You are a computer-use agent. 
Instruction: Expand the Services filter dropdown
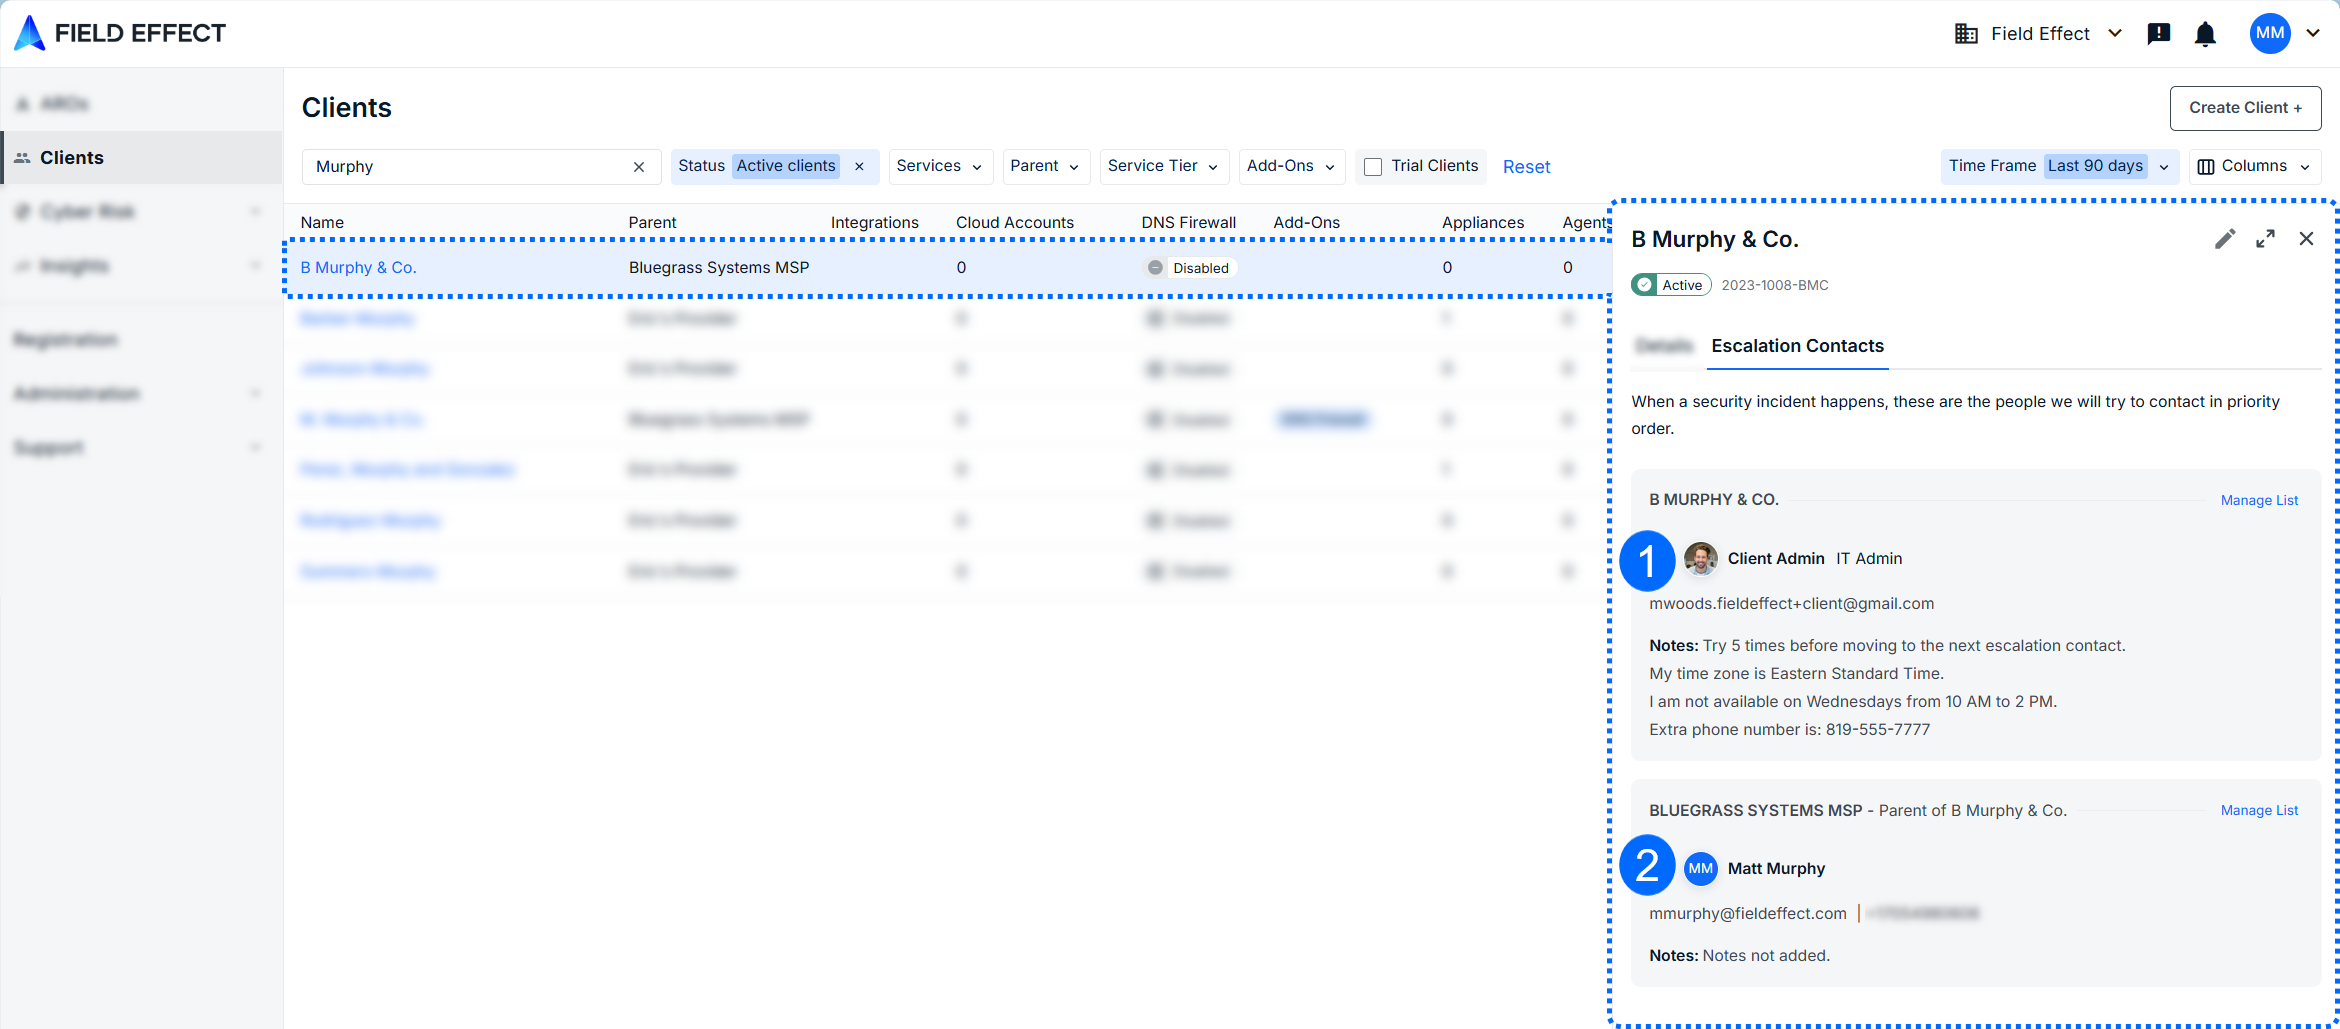(939, 166)
